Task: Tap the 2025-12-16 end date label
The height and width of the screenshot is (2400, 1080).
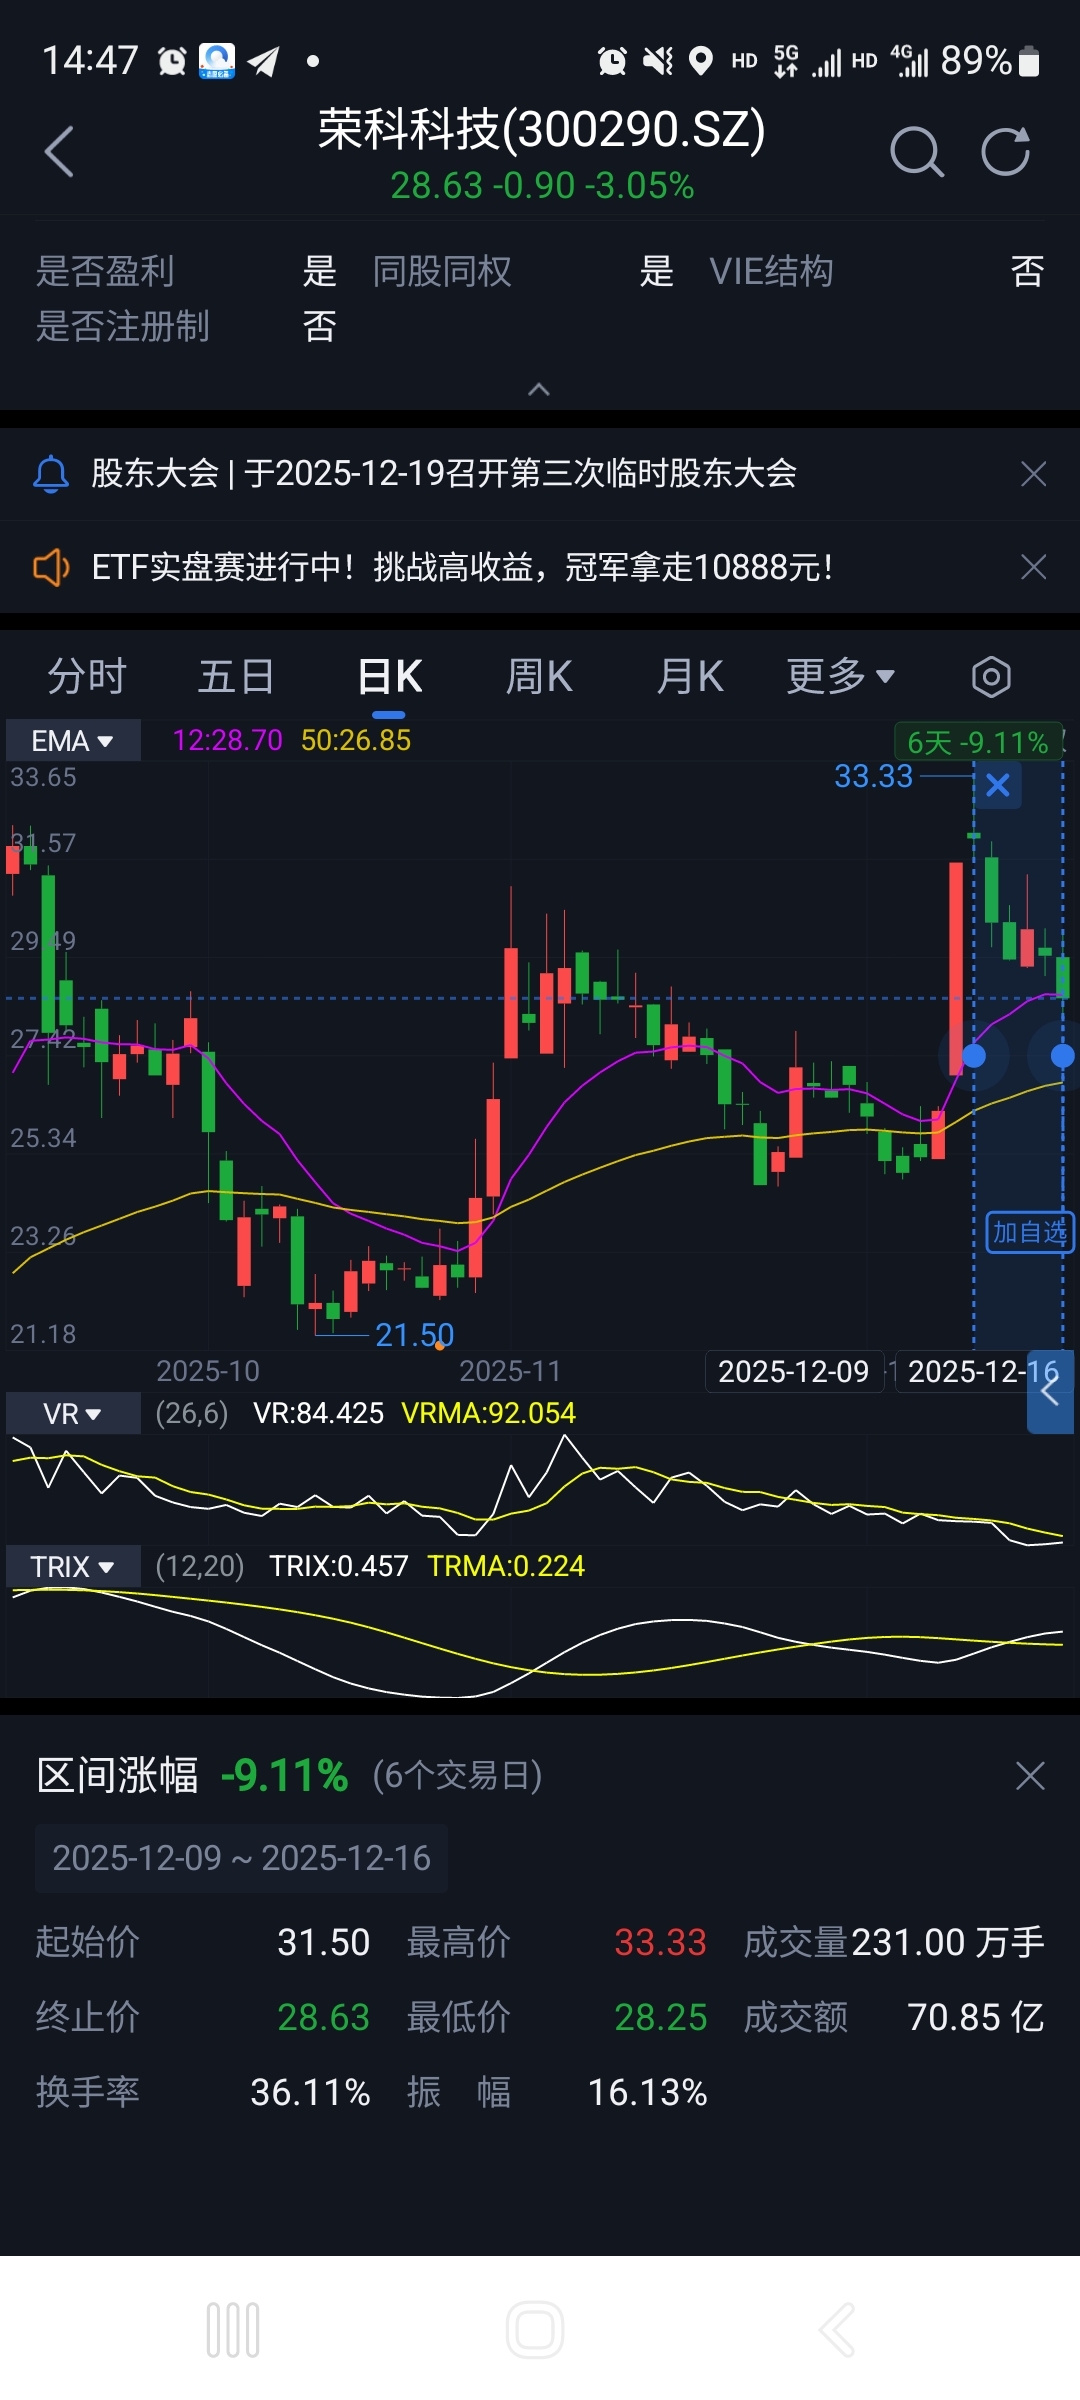Action: tap(983, 1371)
